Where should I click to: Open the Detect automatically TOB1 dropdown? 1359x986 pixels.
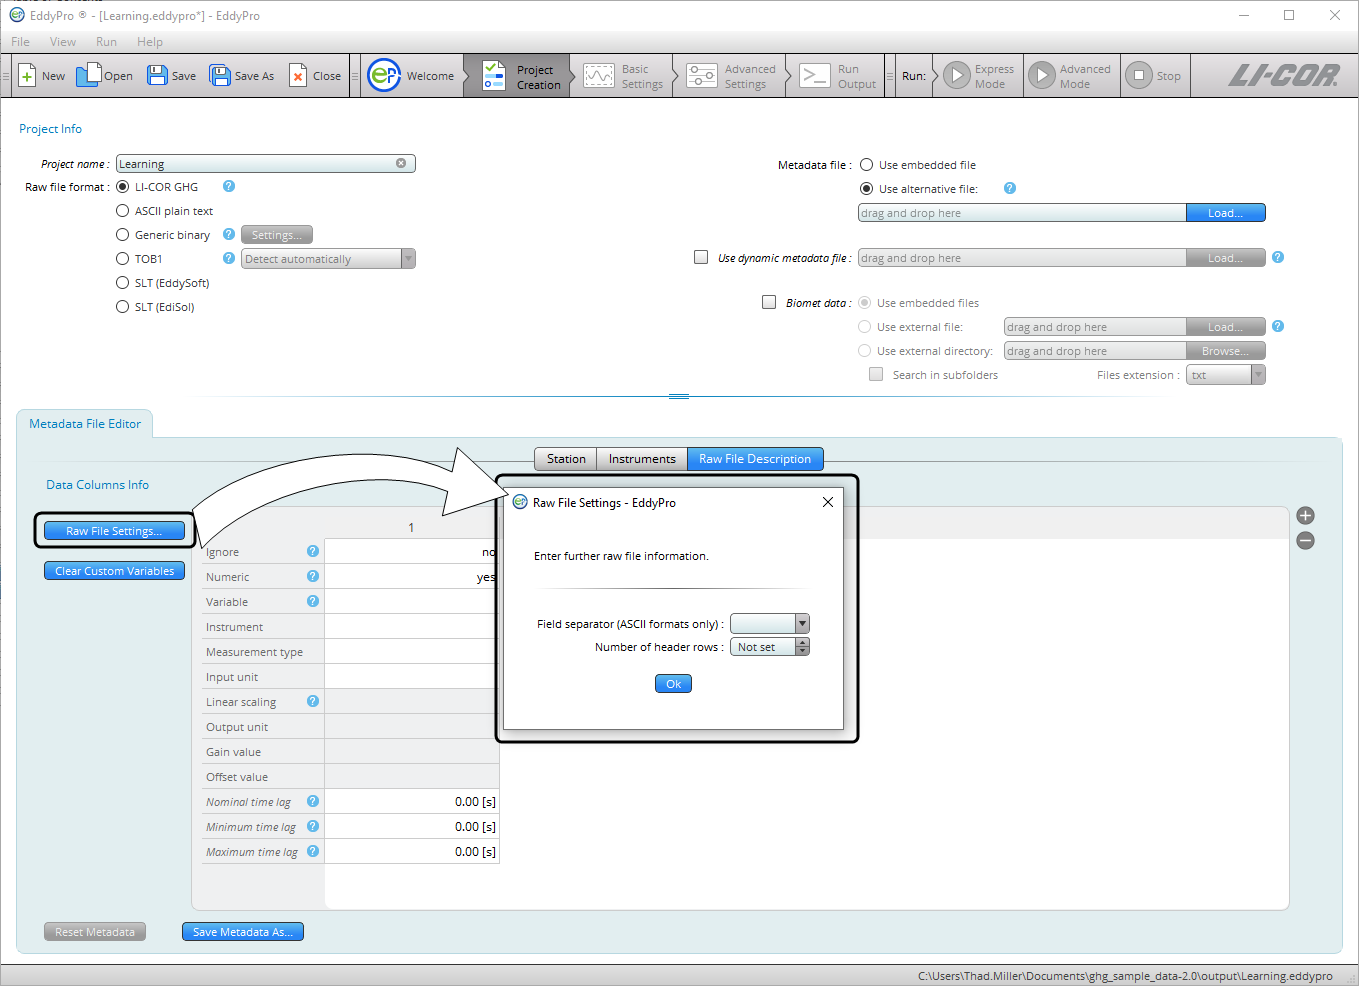pyautogui.click(x=328, y=259)
